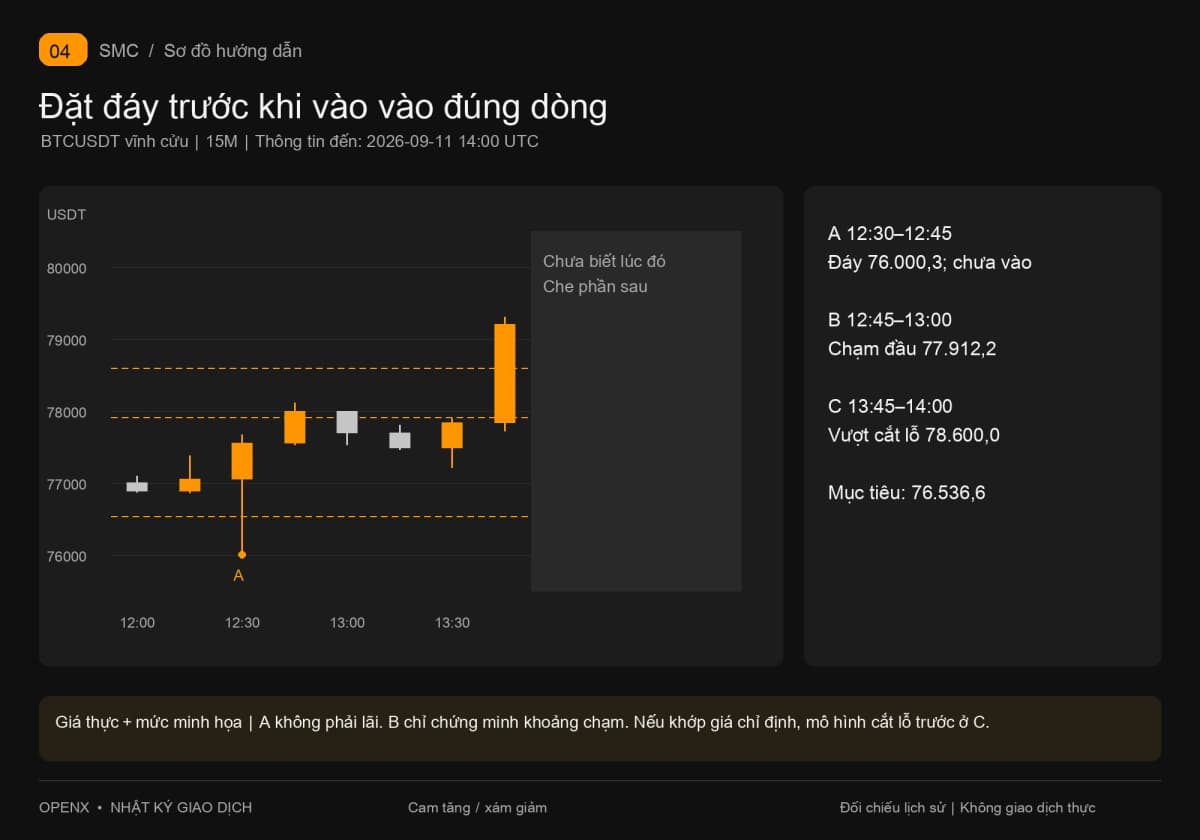Image resolution: width=1200 pixels, height=840 pixels.
Task: Click the 13:30 time axis label
Action: tap(452, 622)
